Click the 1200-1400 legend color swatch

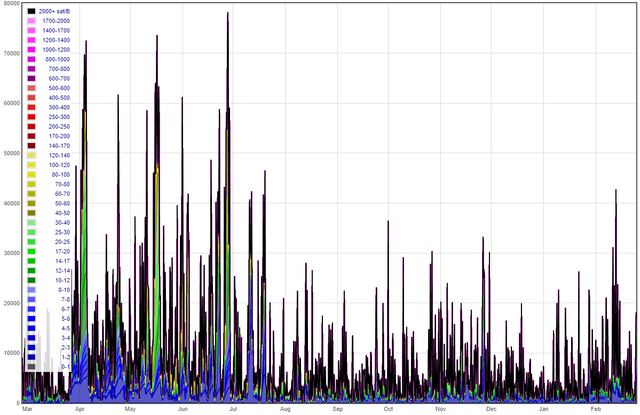click(x=31, y=40)
